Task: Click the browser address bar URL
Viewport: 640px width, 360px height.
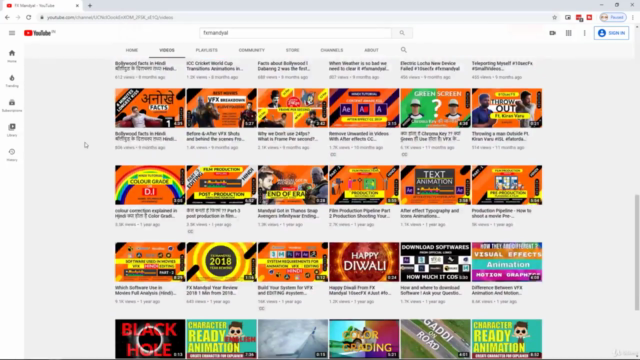Action: (x=110, y=17)
